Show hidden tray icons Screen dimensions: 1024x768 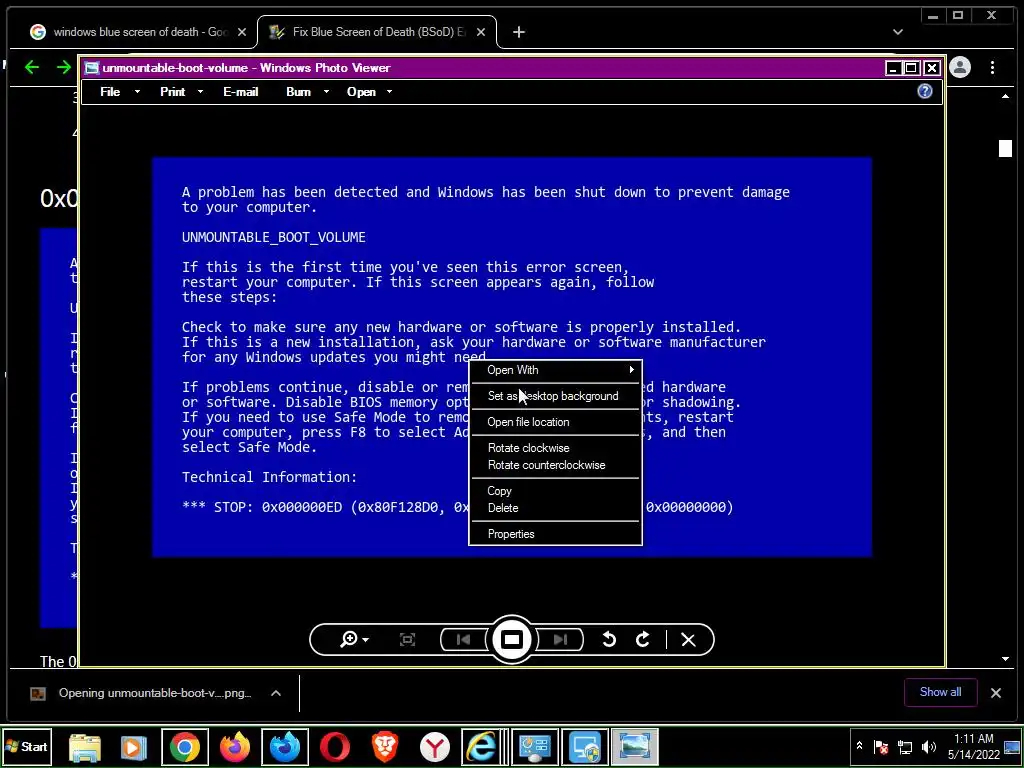(859, 746)
